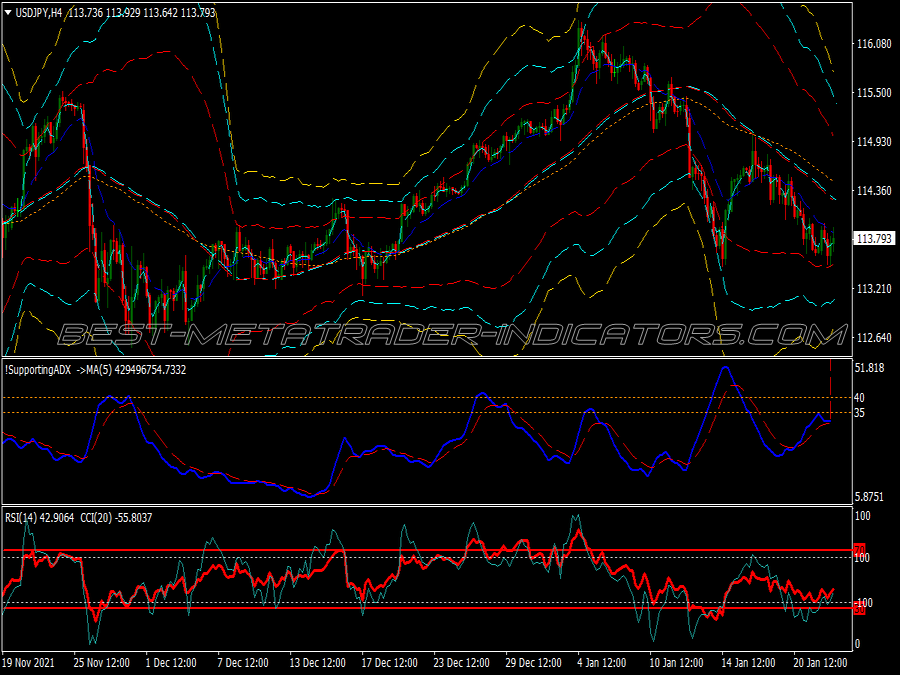Viewport: 900px width, 675px height.
Task: Click the 17 Dec 12:00 time axis label
Action: click(x=390, y=662)
